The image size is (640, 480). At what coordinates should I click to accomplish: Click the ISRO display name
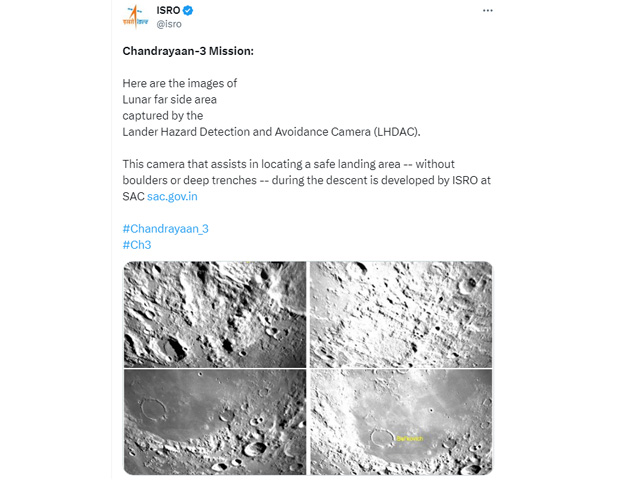point(168,11)
